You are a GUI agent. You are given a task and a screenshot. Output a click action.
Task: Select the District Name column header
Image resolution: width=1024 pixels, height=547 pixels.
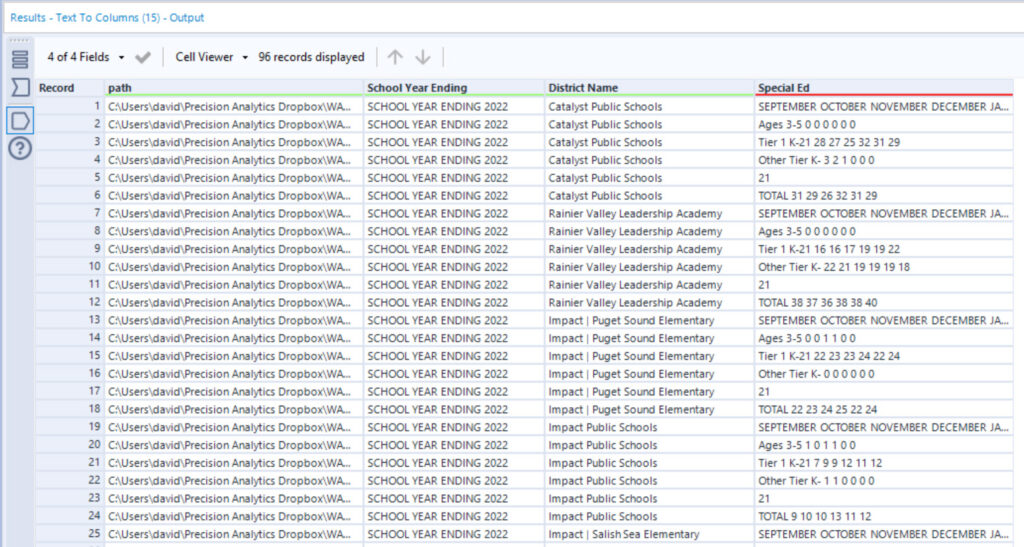tap(649, 88)
